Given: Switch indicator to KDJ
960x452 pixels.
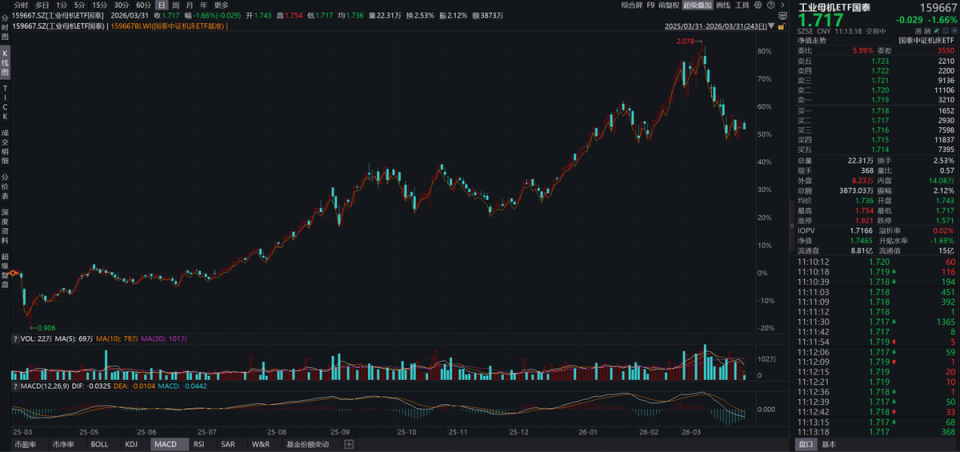Looking at the screenshot, I should (131, 445).
